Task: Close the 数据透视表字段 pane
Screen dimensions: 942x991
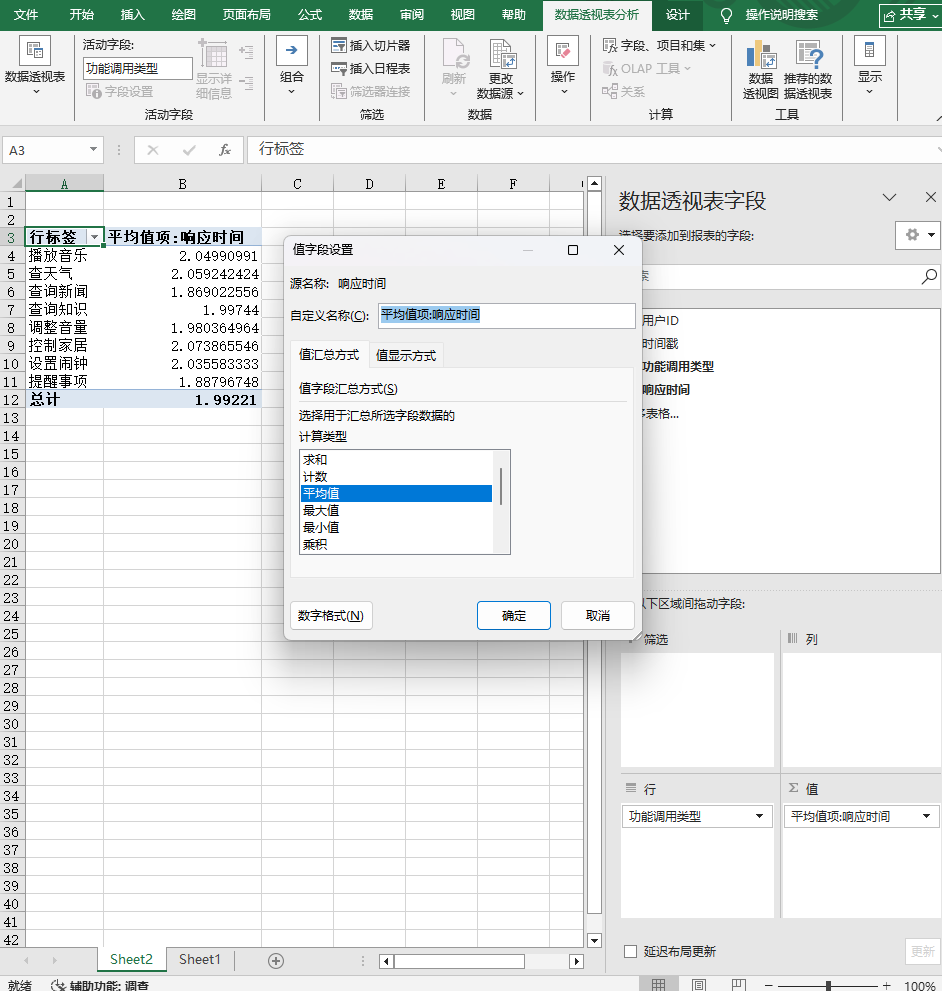Action: (931, 198)
